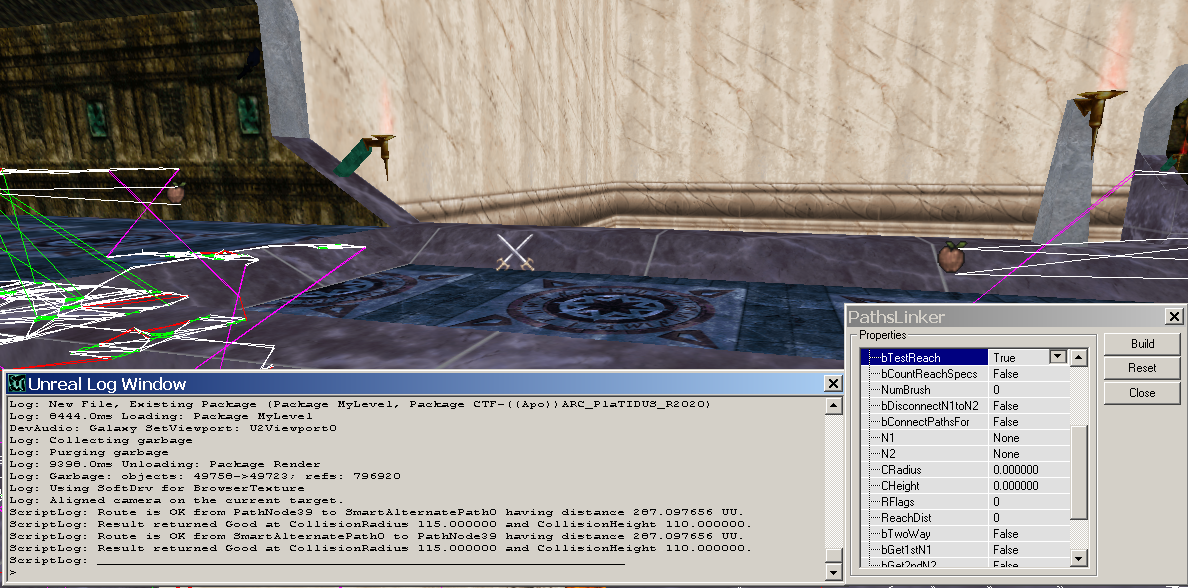This screenshot has width=1188, height=588.
Task: Click the log command prompt input line
Action: 415,572
